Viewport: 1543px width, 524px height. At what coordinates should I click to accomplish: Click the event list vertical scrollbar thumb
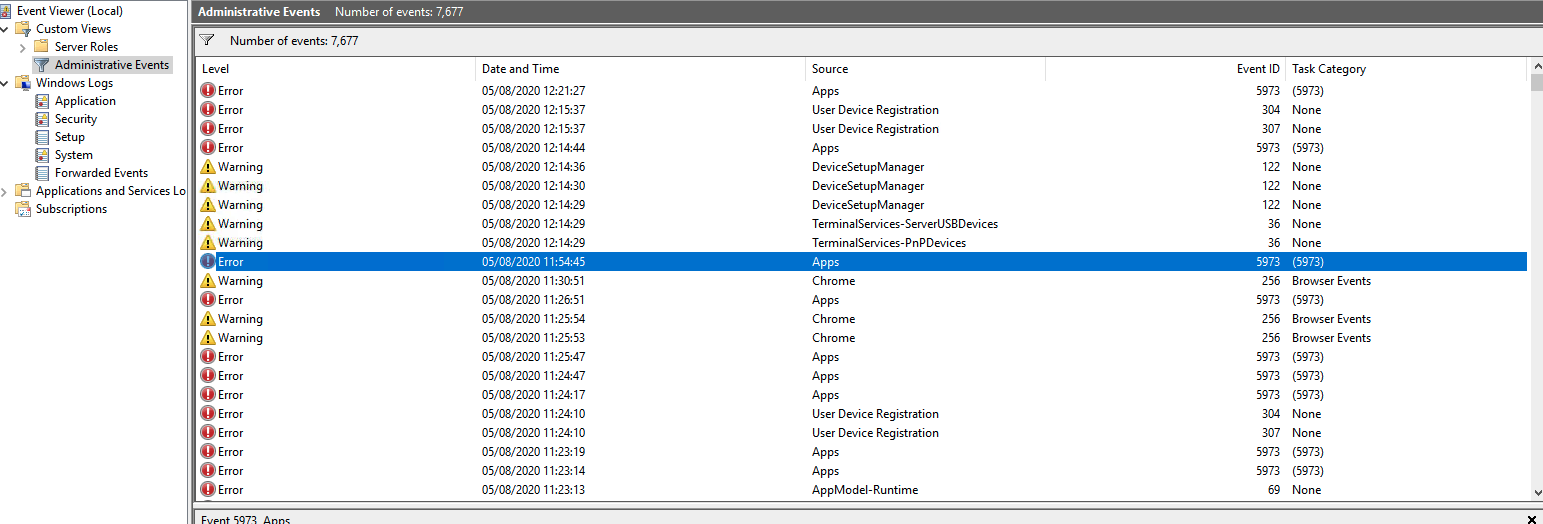(x=1535, y=83)
